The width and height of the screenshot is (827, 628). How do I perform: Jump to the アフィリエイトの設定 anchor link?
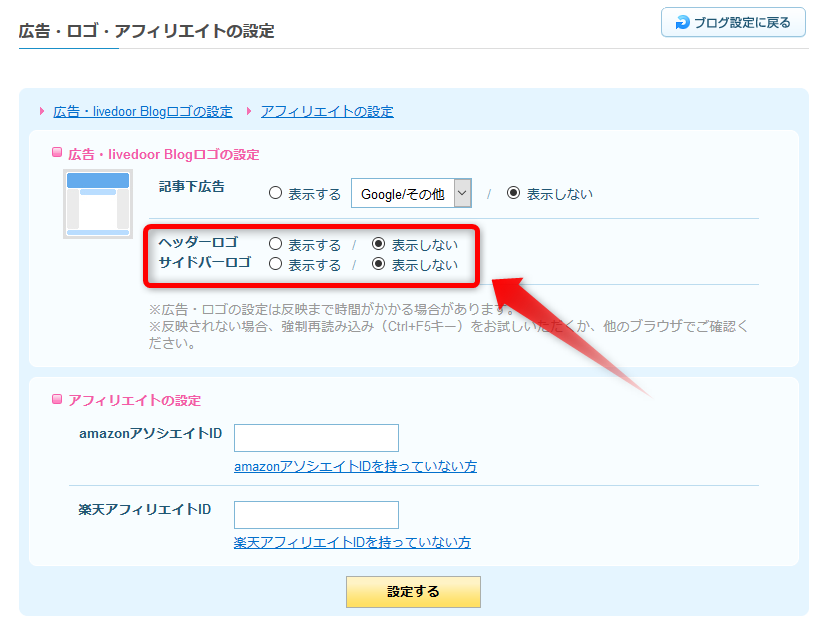pyautogui.click(x=327, y=112)
